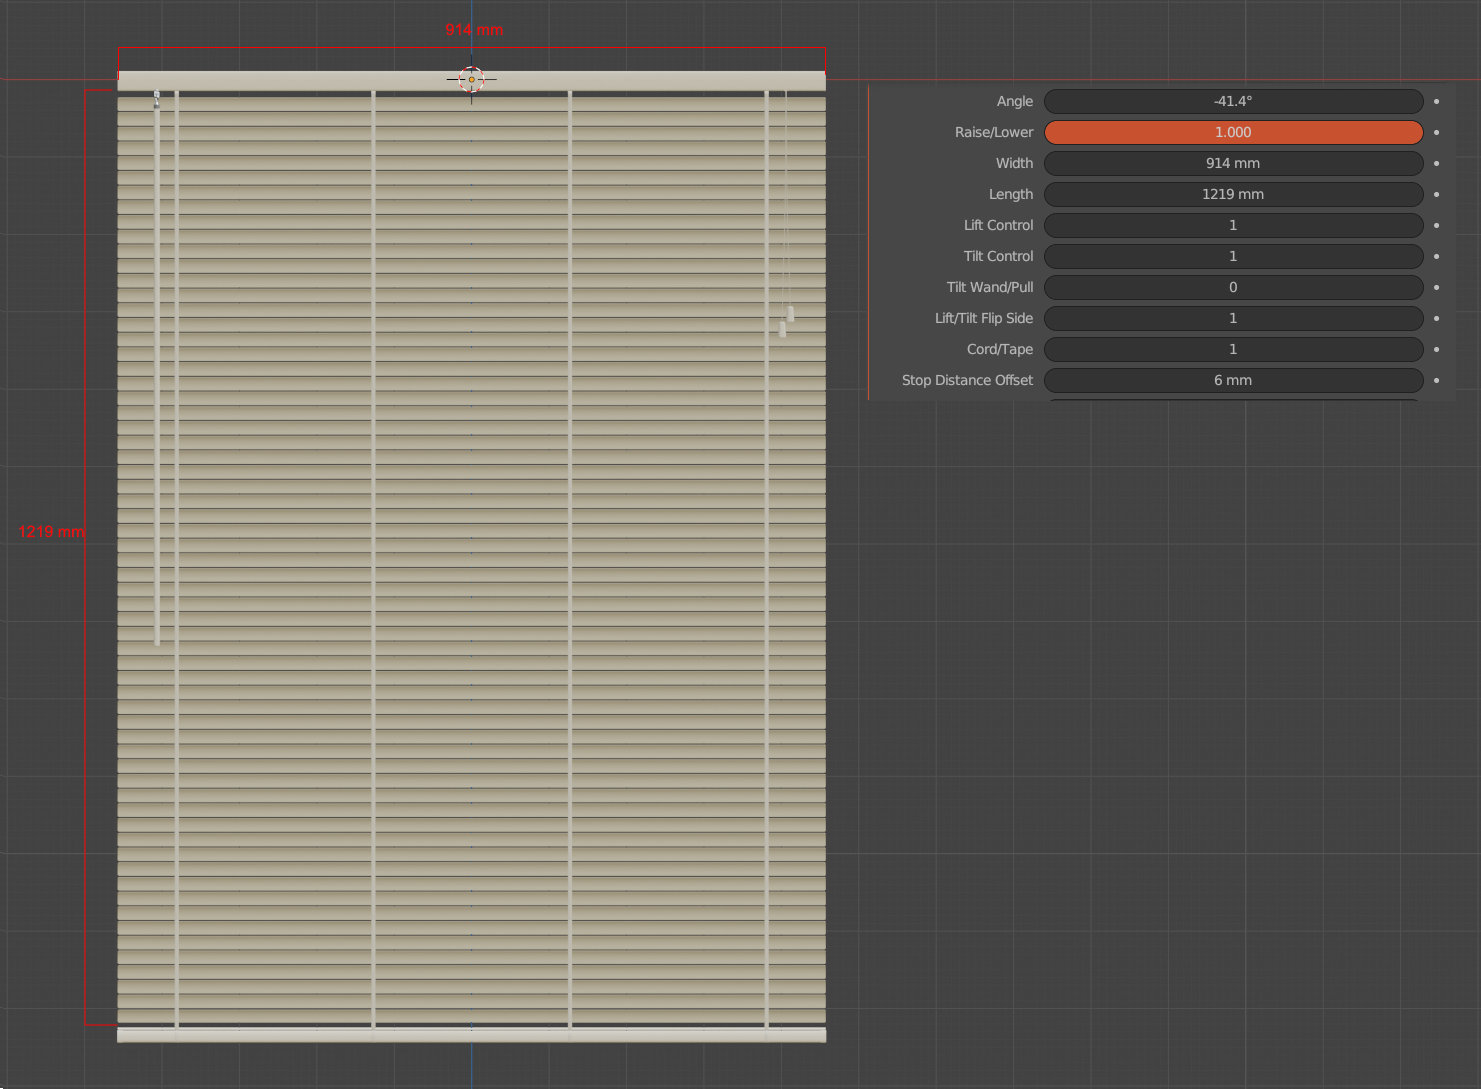Screen dimensions: 1481x1089
Task: Click the Width field showing 914 mm
Action: [x=1233, y=163]
